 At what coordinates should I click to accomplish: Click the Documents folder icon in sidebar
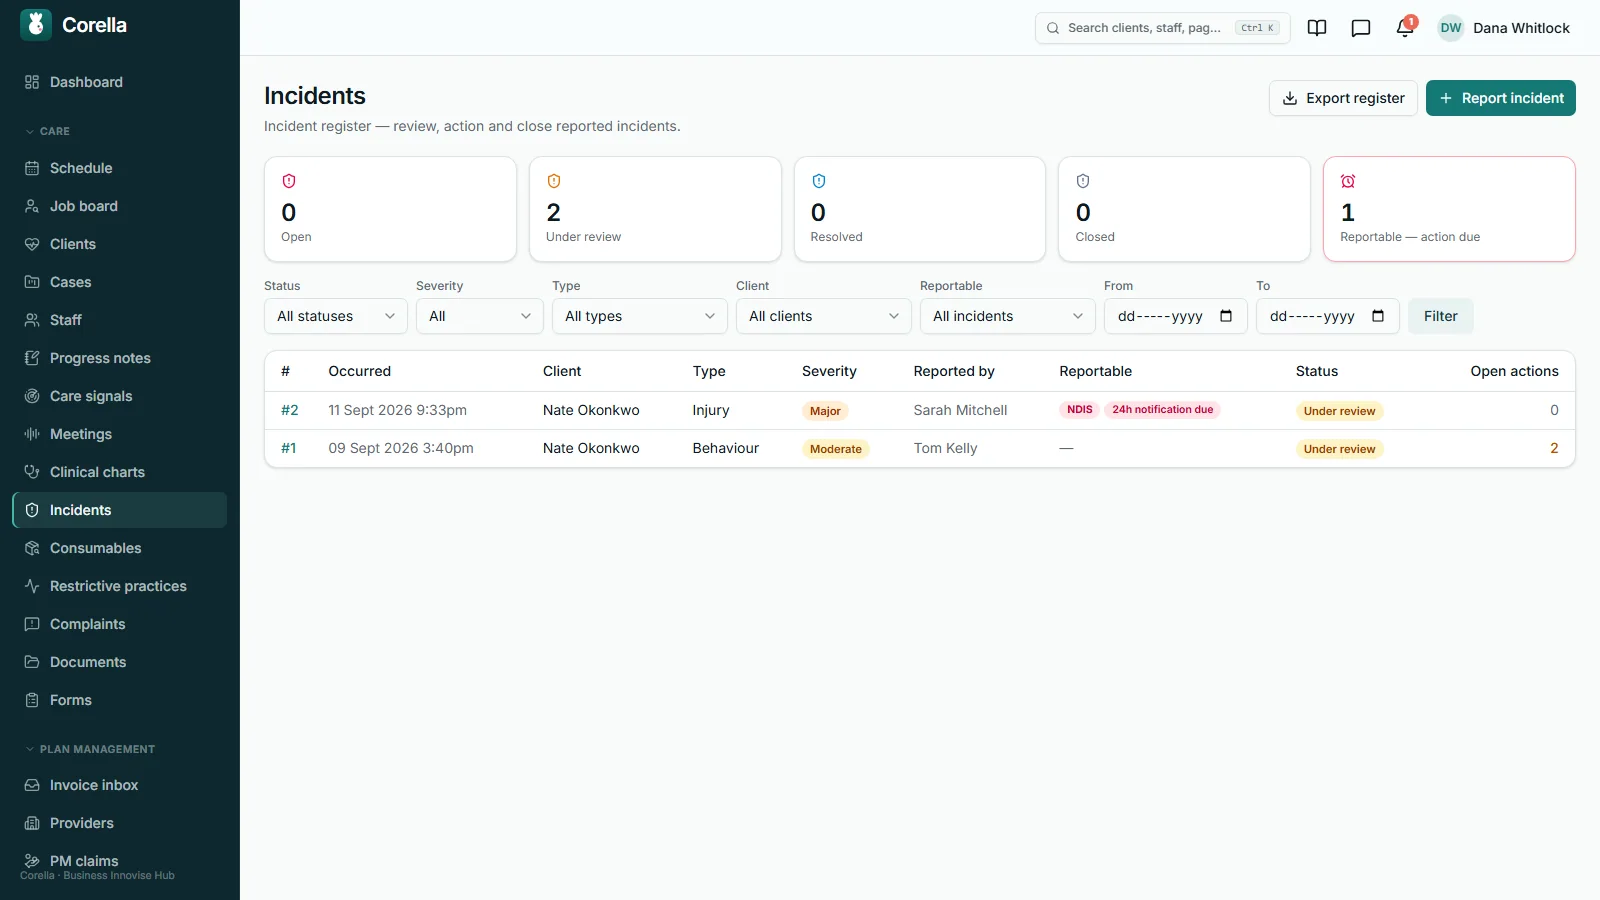[32, 662]
